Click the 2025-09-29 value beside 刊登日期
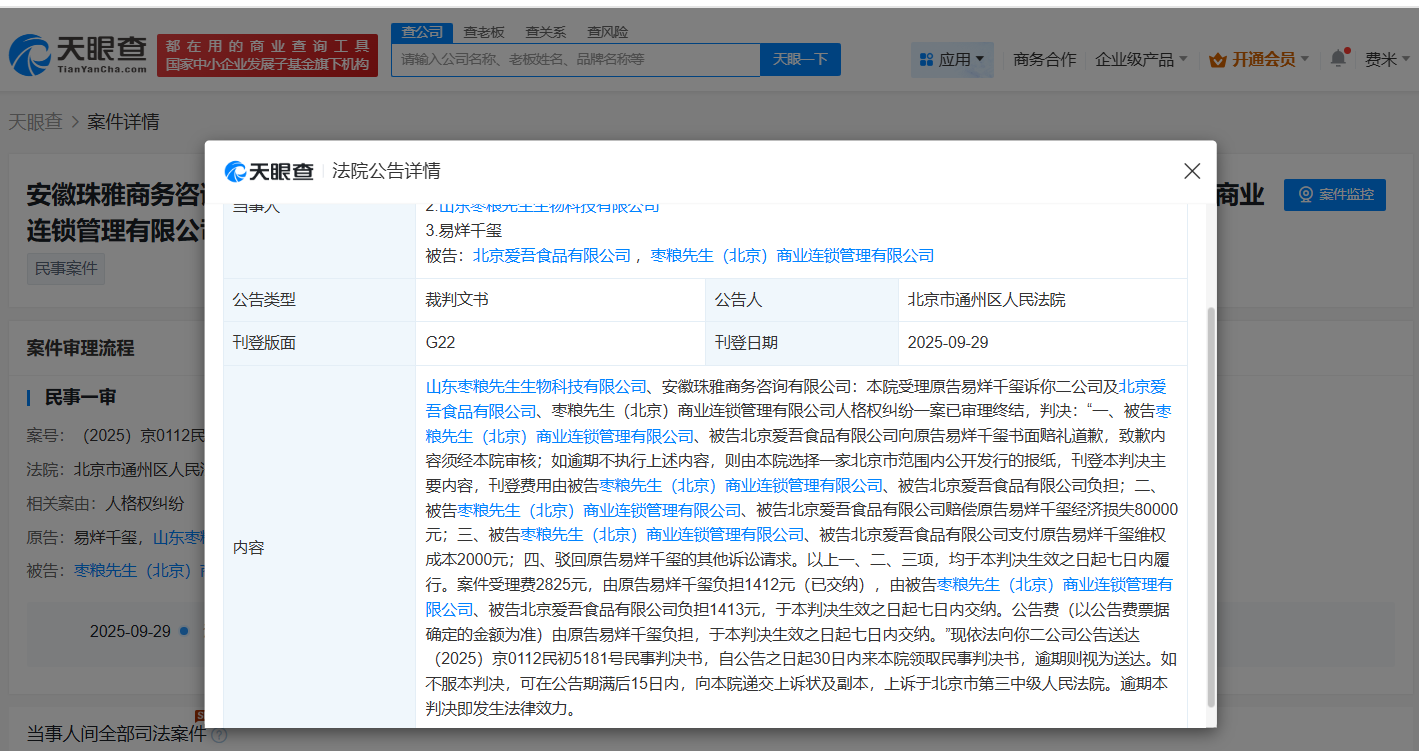1419x751 pixels. point(948,342)
